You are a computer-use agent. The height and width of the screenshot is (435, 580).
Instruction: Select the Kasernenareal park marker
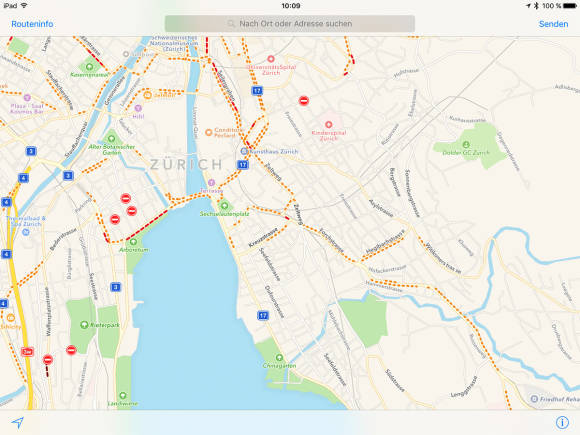point(89,67)
